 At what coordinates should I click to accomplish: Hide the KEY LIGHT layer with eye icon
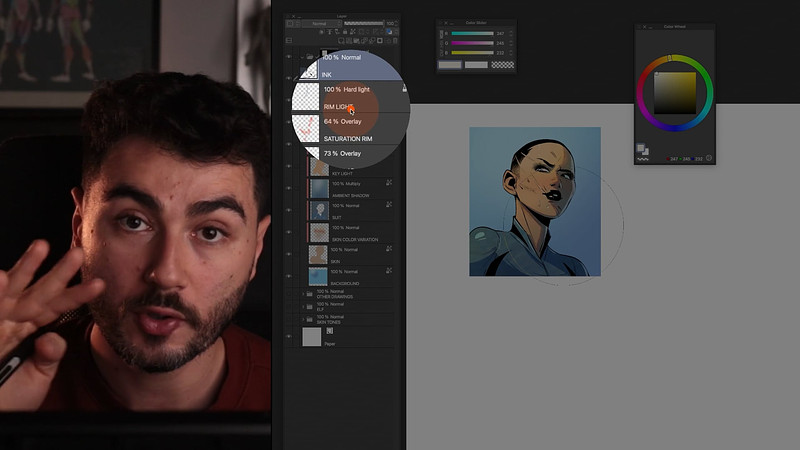pyautogui.click(x=289, y=166)
